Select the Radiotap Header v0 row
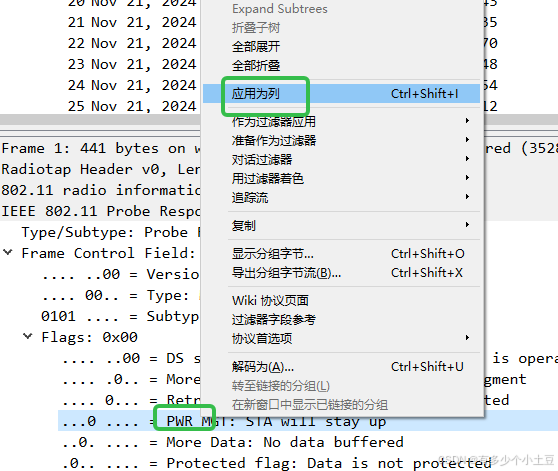Viewport: 558px width, 471px height. [100, 169]
